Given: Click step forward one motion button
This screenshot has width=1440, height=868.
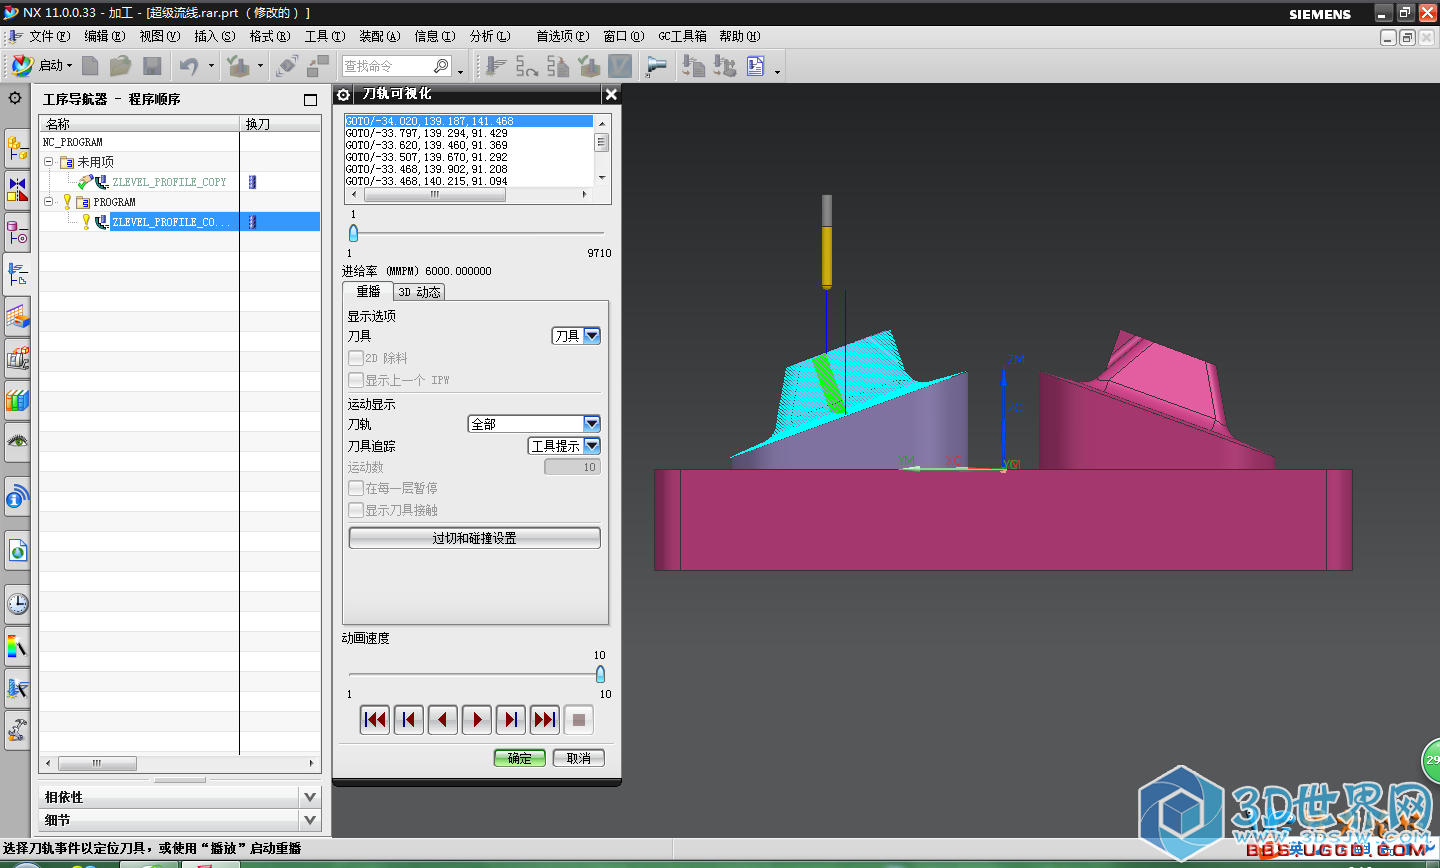Looking at the screenshot, I should click(x=511, y=719).
